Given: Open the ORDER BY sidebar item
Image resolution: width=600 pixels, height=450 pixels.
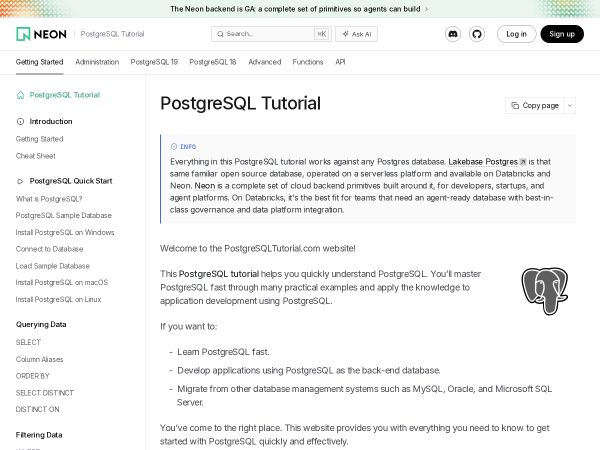Looking at the screenshot, I should click(33, 376).
